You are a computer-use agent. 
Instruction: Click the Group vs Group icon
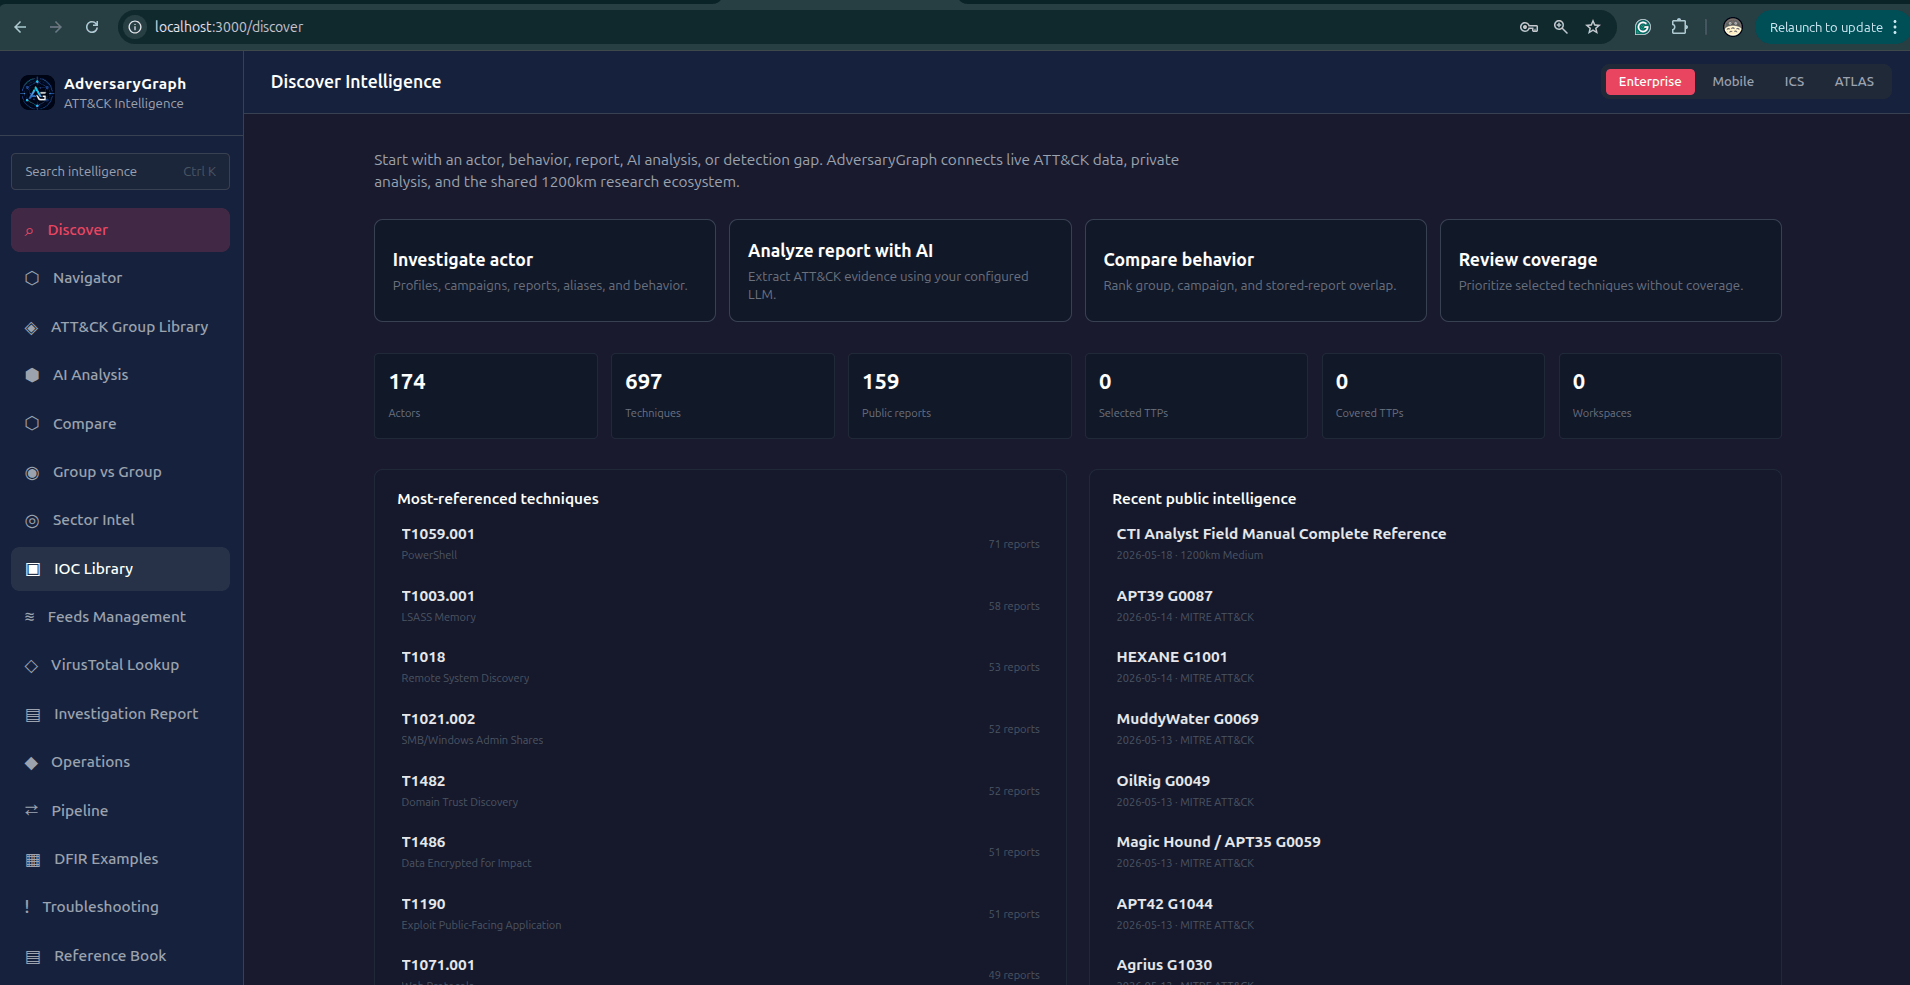pyautogui.click(x=32, y=472)
